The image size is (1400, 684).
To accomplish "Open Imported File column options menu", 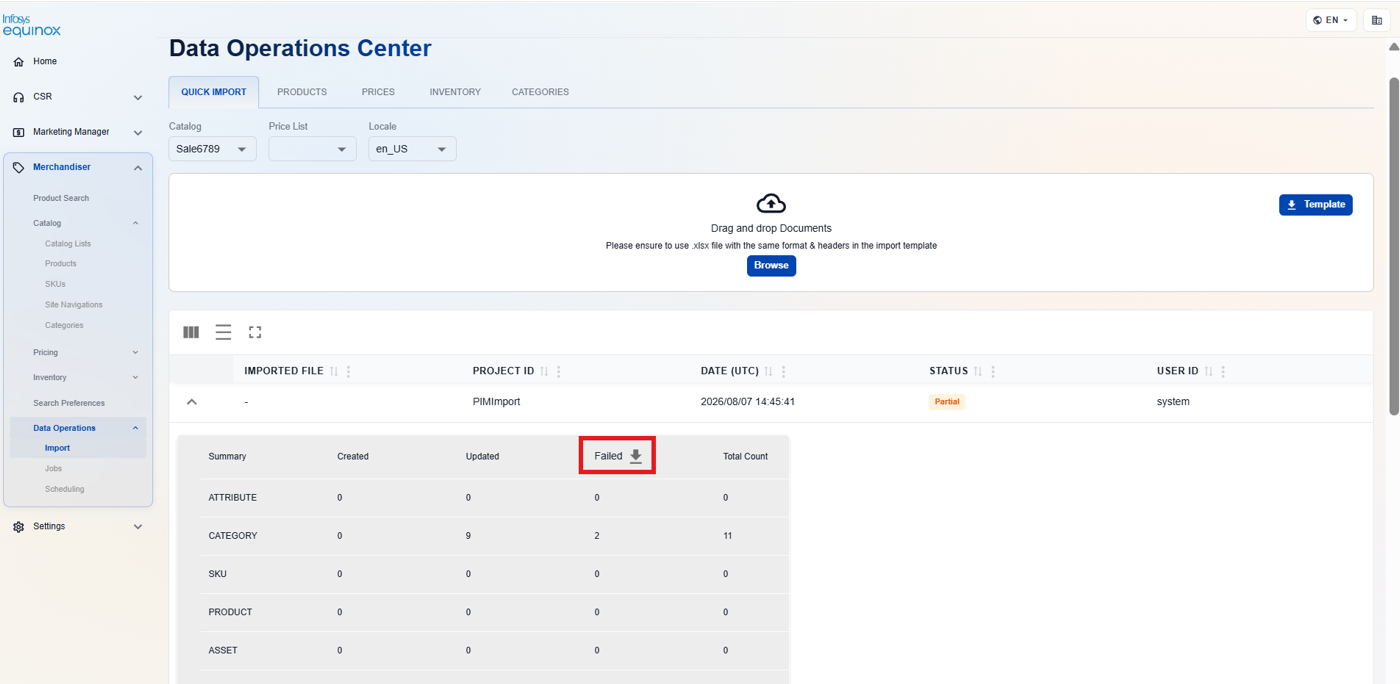I will tap(348, 371).
